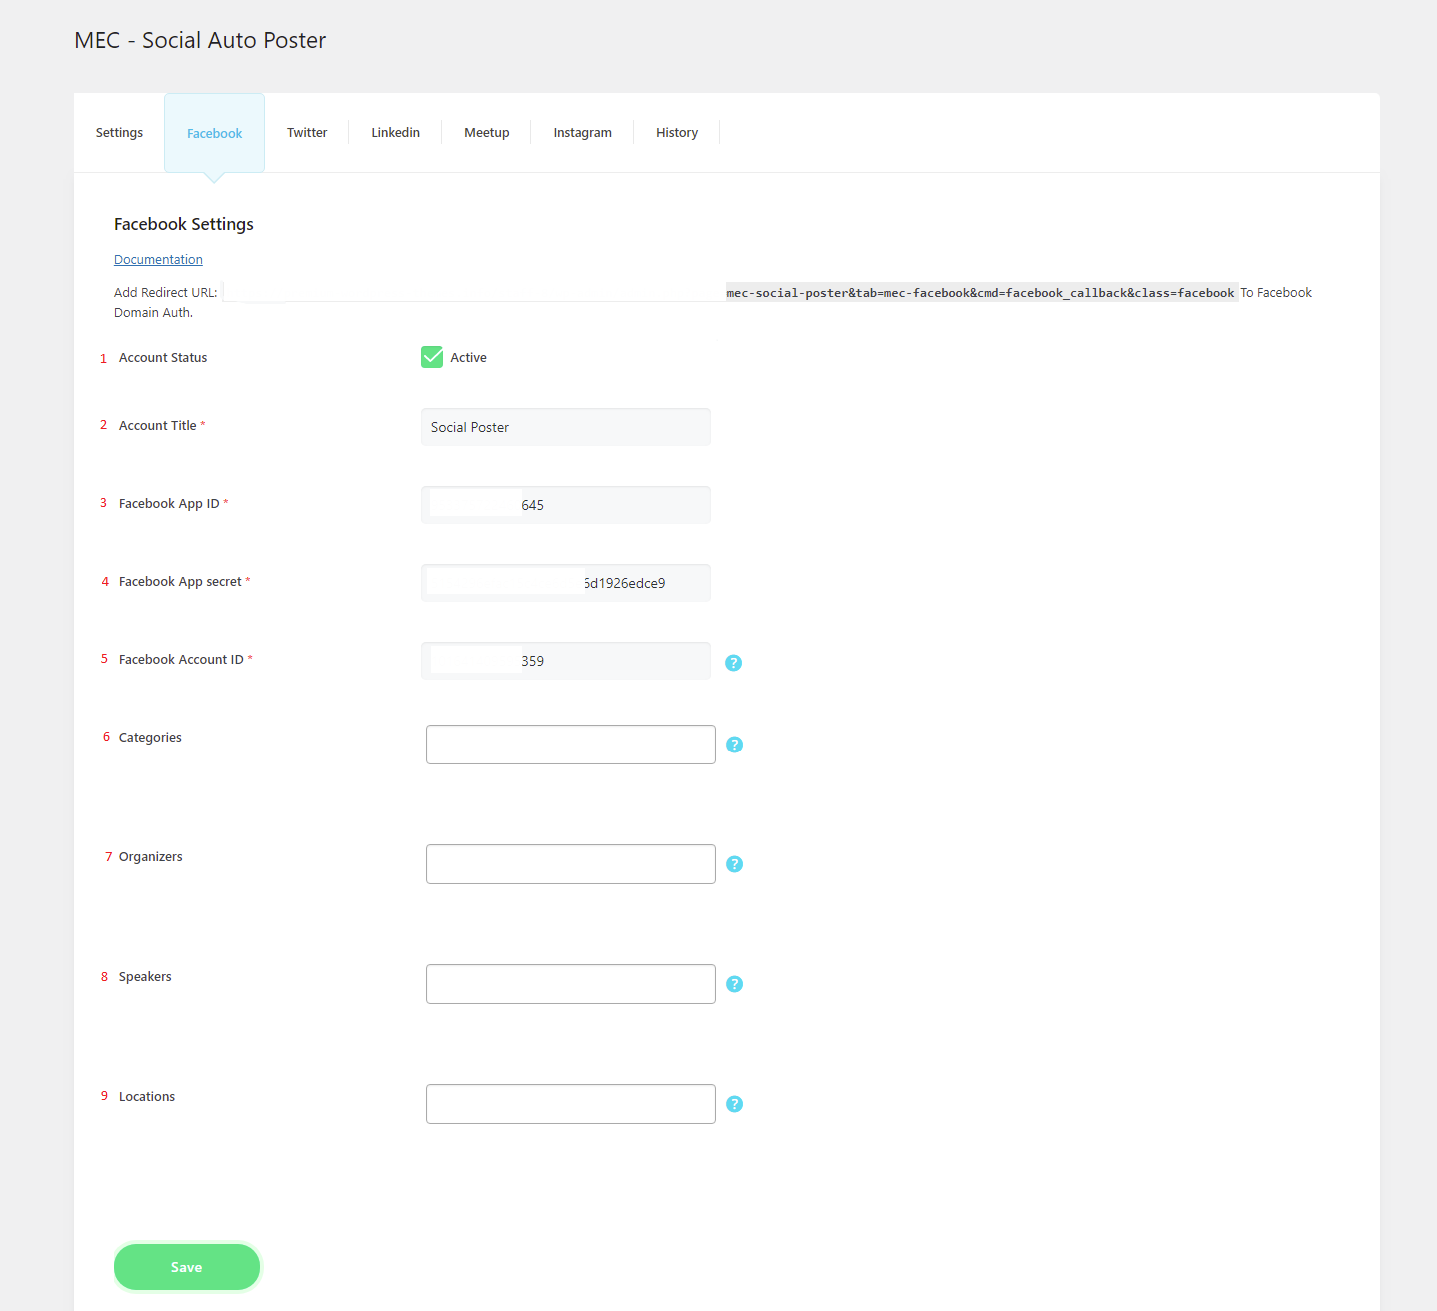Switch to the Settings tab
Viewport: 1437px width, 1311px height.
pyautogui.click(x=119, y=133)
